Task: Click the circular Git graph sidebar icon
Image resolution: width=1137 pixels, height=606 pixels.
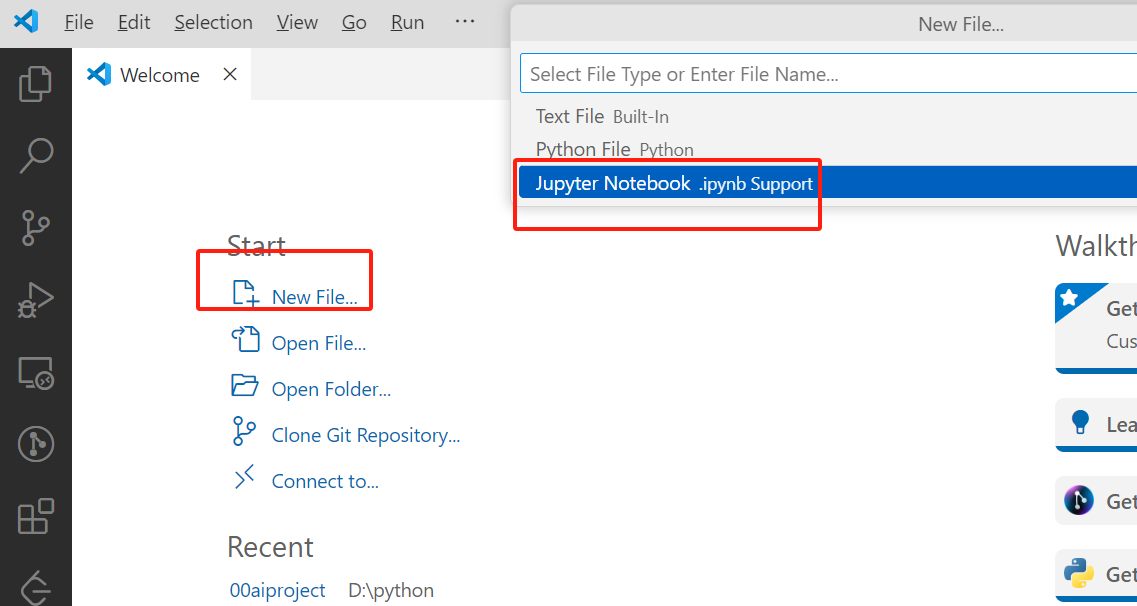Action: (36, 444)
